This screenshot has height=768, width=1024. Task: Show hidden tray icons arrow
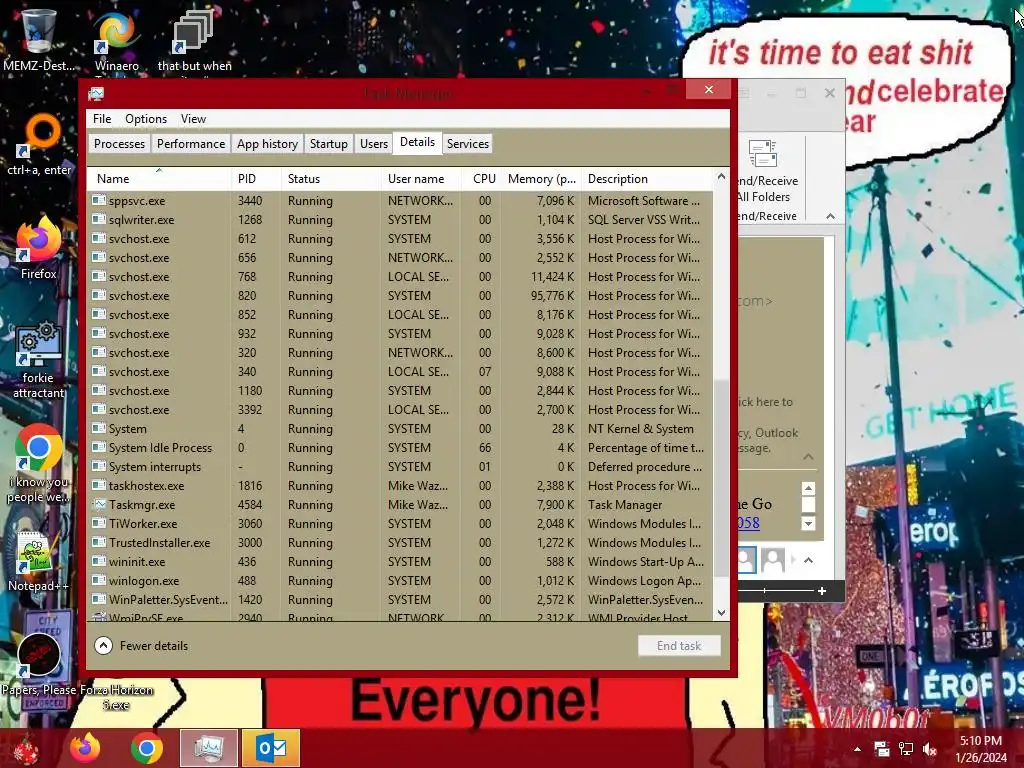pos(857,749)
